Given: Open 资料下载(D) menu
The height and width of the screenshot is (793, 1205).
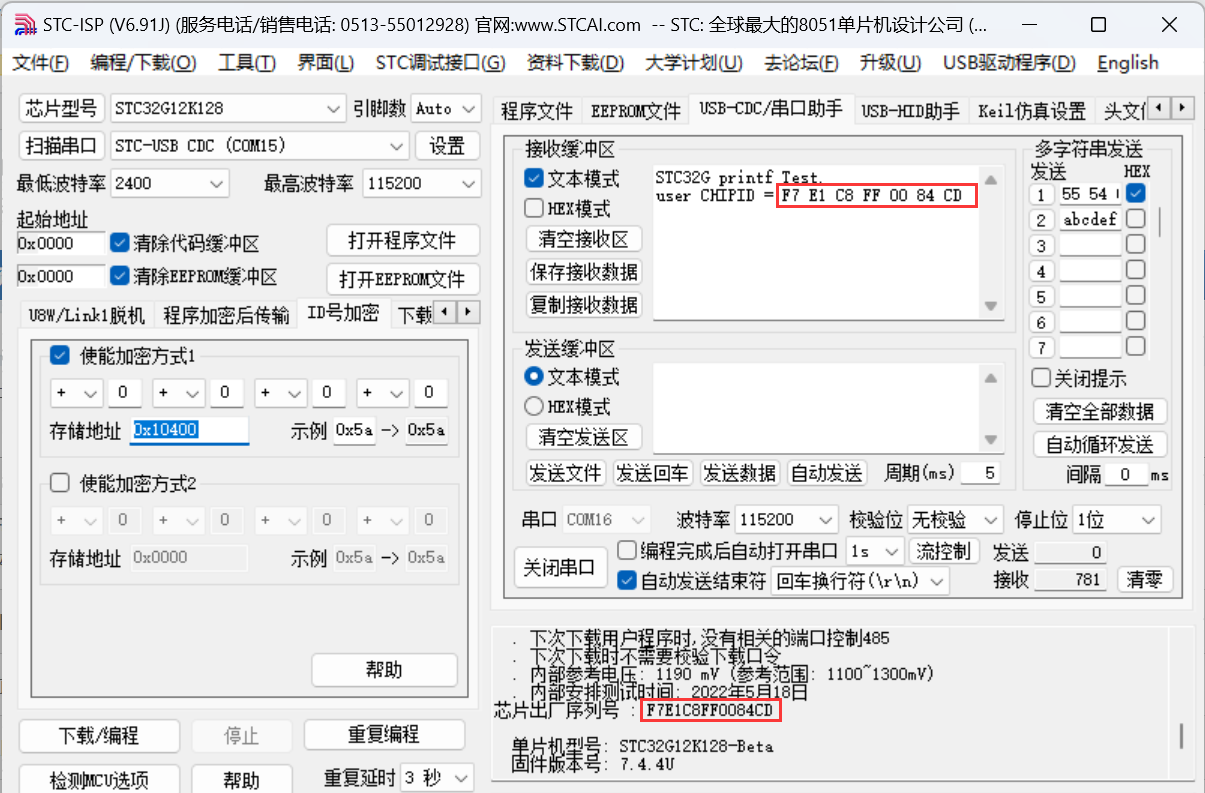Looking at the screenshot, I should click(575, 63).
